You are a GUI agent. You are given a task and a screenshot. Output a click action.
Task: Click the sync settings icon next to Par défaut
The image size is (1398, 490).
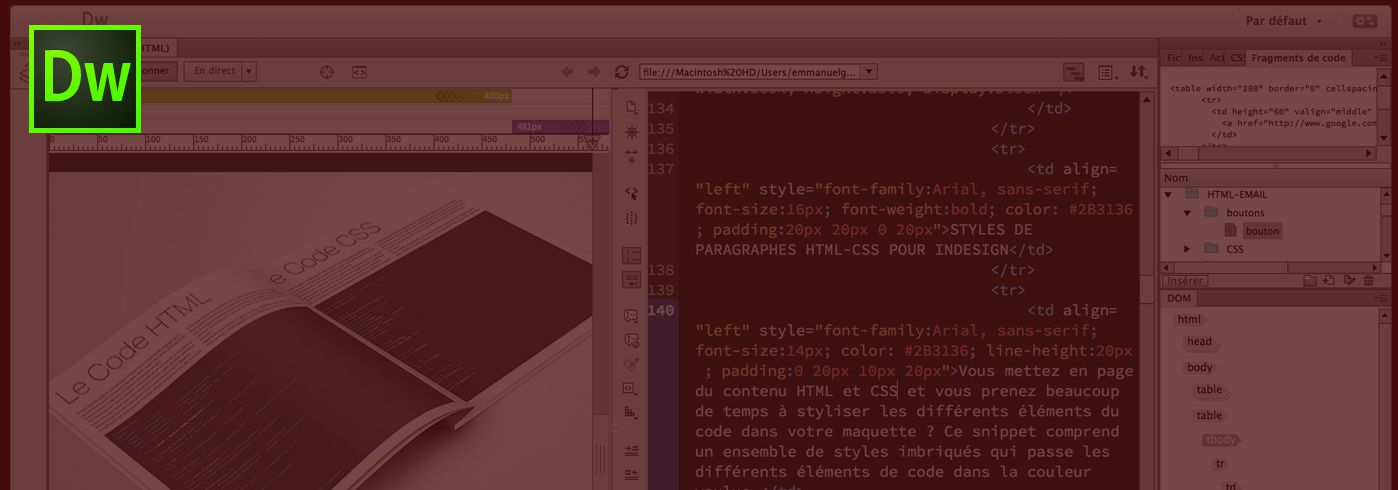[x=1364, y=21]
